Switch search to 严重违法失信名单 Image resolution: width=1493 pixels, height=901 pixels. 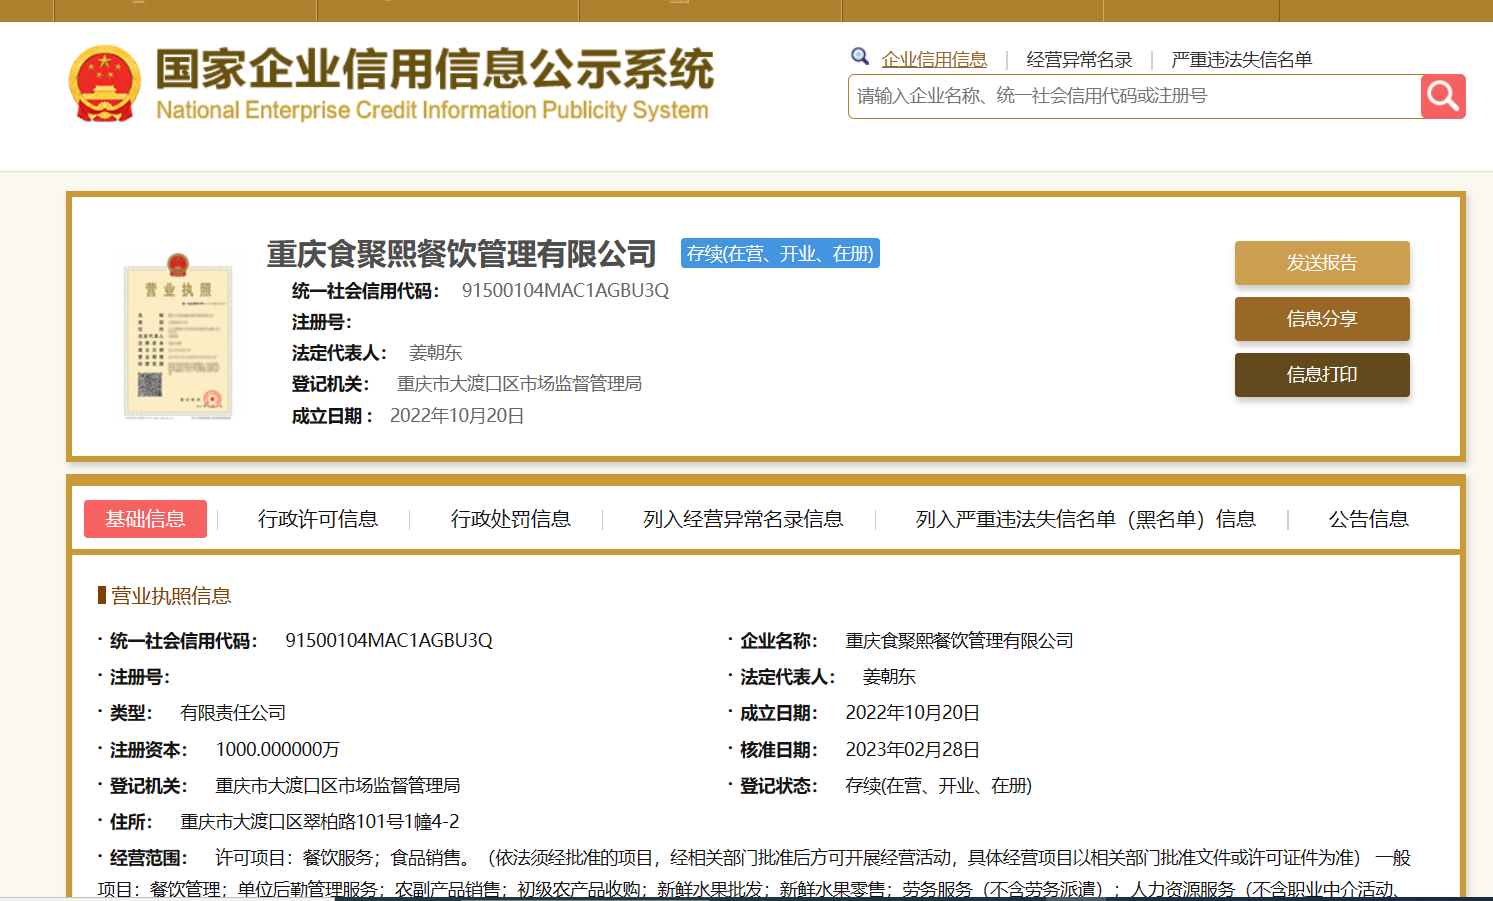[x=1242, y=60]
